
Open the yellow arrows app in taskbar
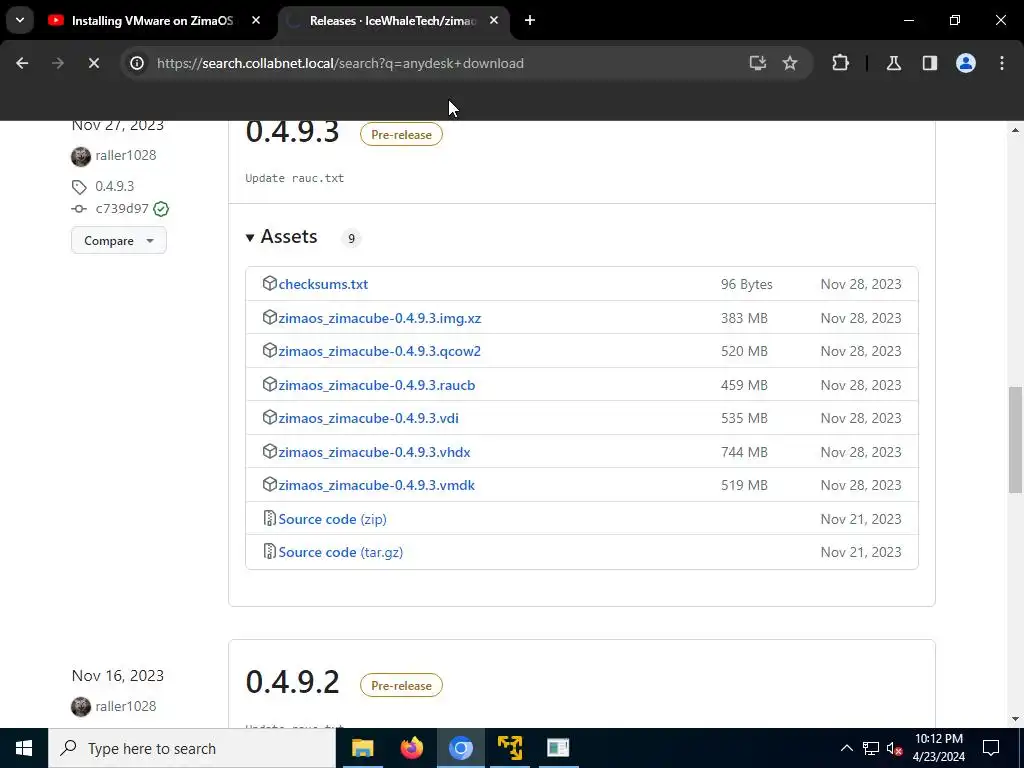tap(509, 748)
